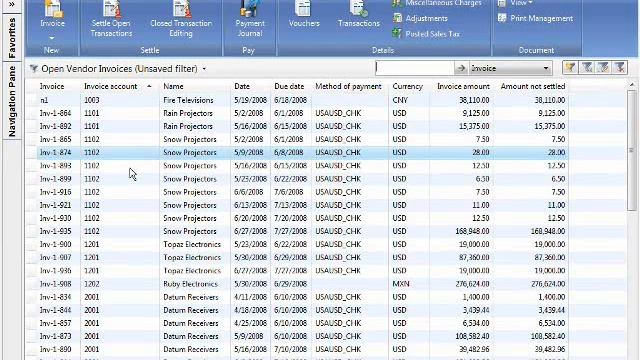
Task: Open the Favorites side tab
Action: tap(12, 38)
